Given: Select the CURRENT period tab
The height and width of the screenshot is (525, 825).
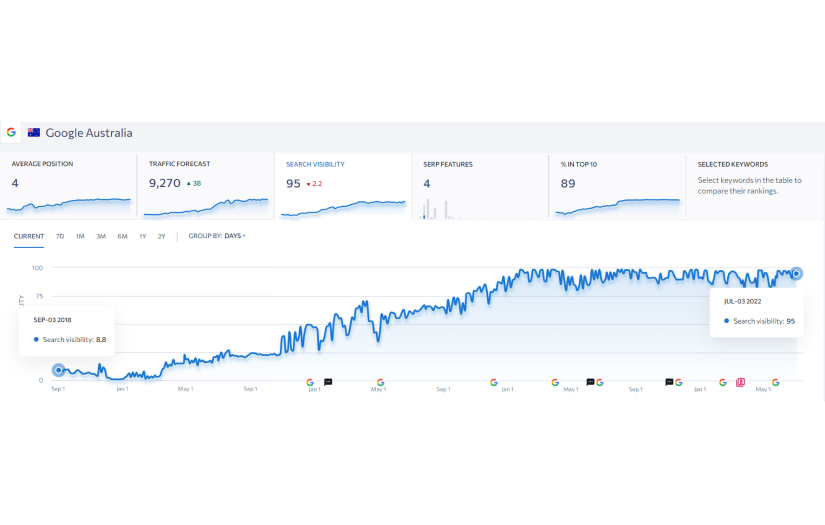Looking at the screenshot, I should 29,236.
